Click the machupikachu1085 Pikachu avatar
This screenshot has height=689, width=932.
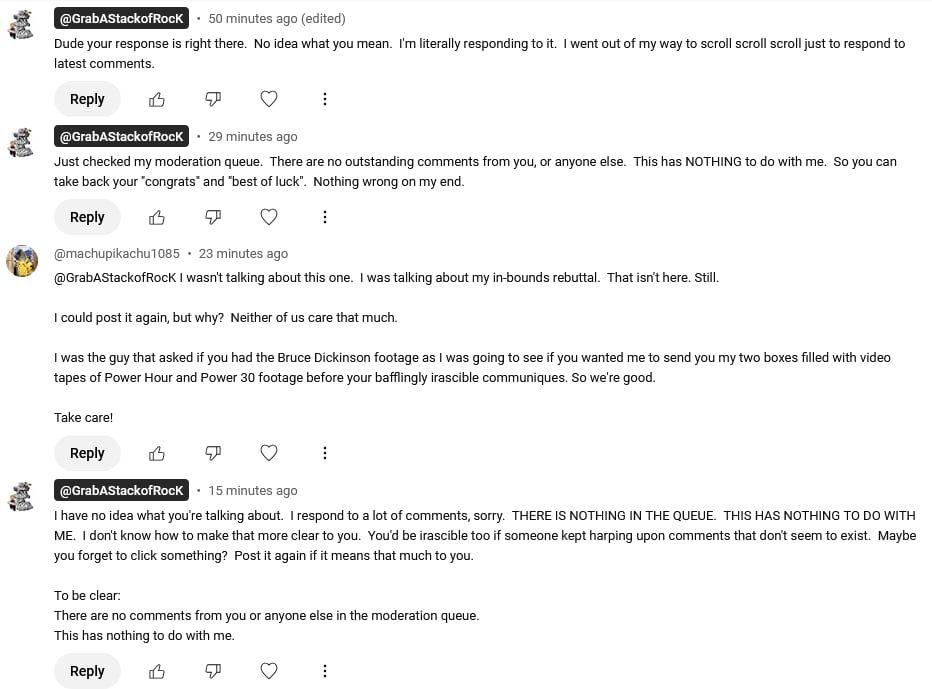point(22,261)
